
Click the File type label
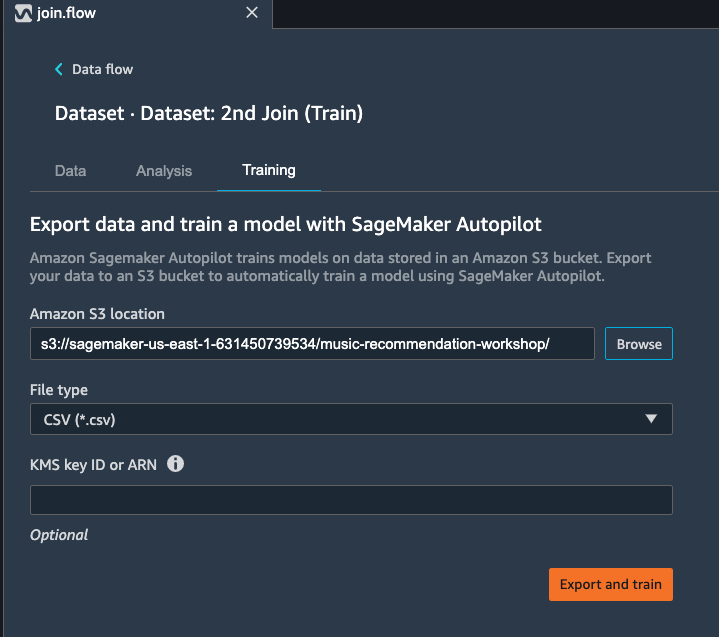click(x=59, y=390)
